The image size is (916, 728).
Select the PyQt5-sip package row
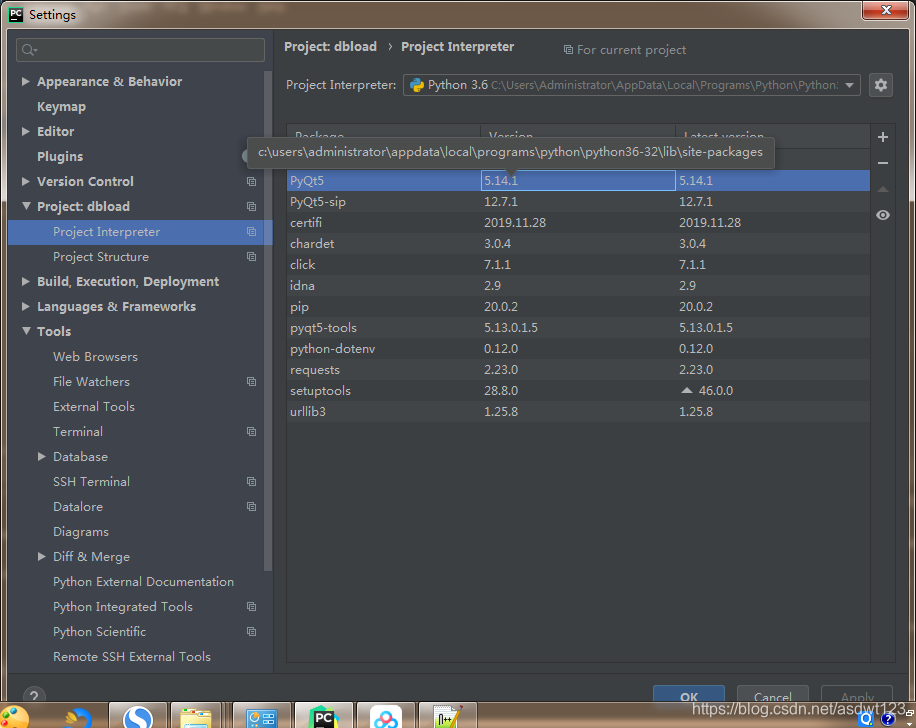point(578,202)
